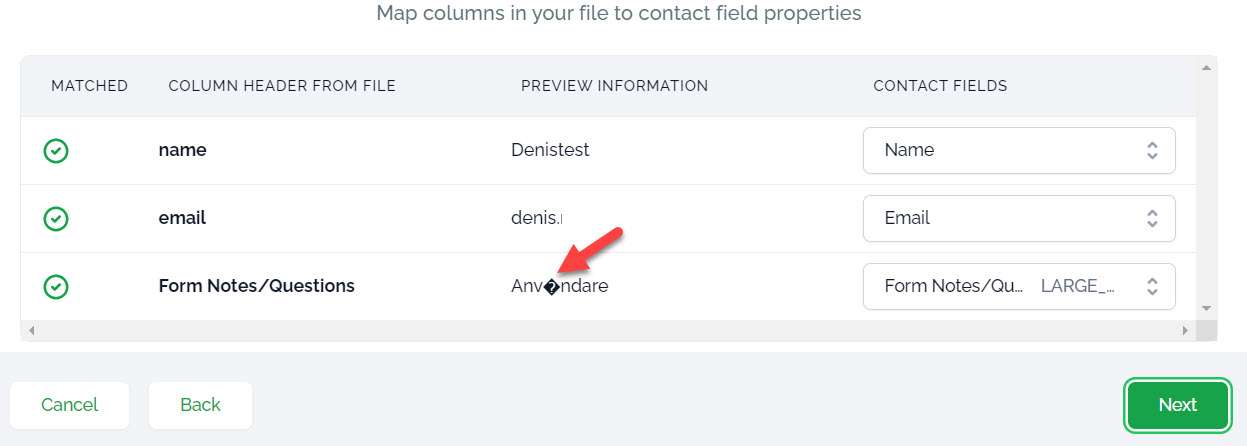Open the Form Notes/Qu... contact field dropdown

click(1018, 286)
